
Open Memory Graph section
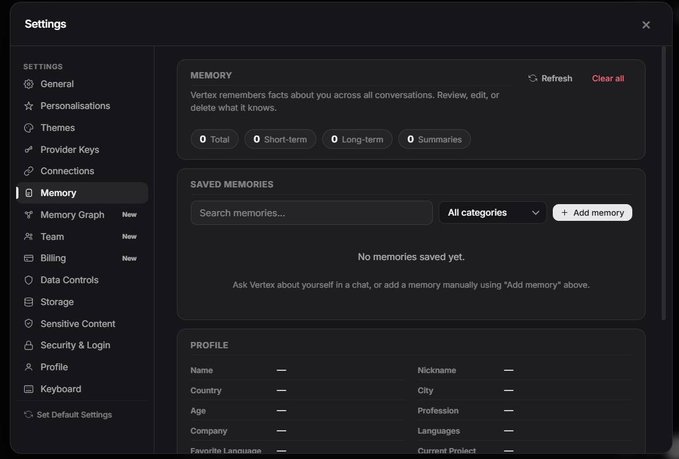[x=82, y=215]
